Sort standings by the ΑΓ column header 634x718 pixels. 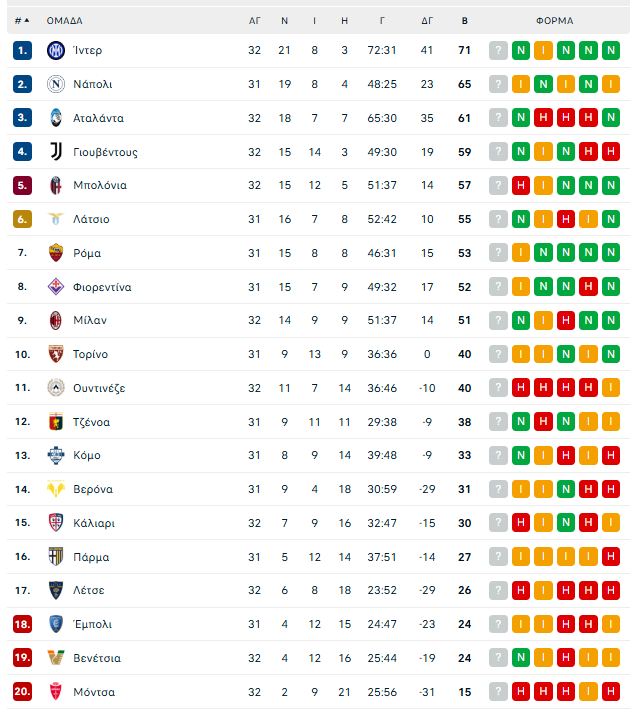tap(254, 20)
